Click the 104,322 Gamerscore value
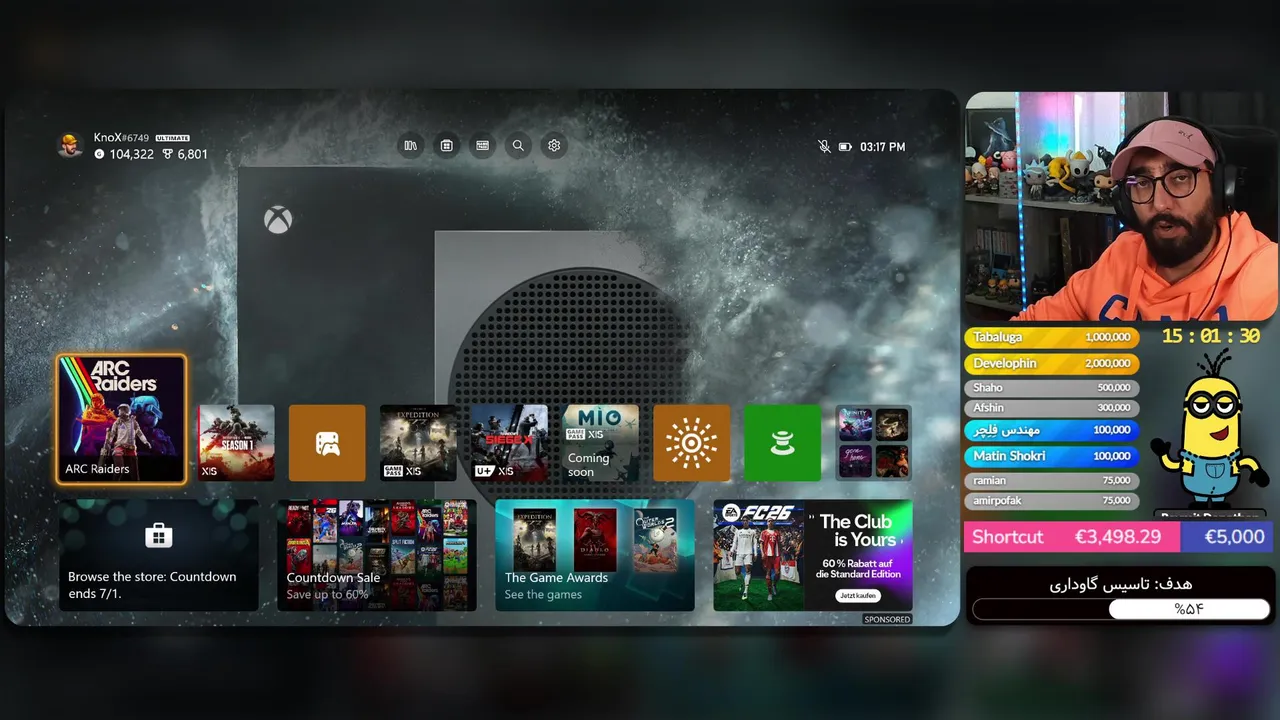Image resolution: width=1280 pixels, height=720 pixels. [x=131, y=155]
